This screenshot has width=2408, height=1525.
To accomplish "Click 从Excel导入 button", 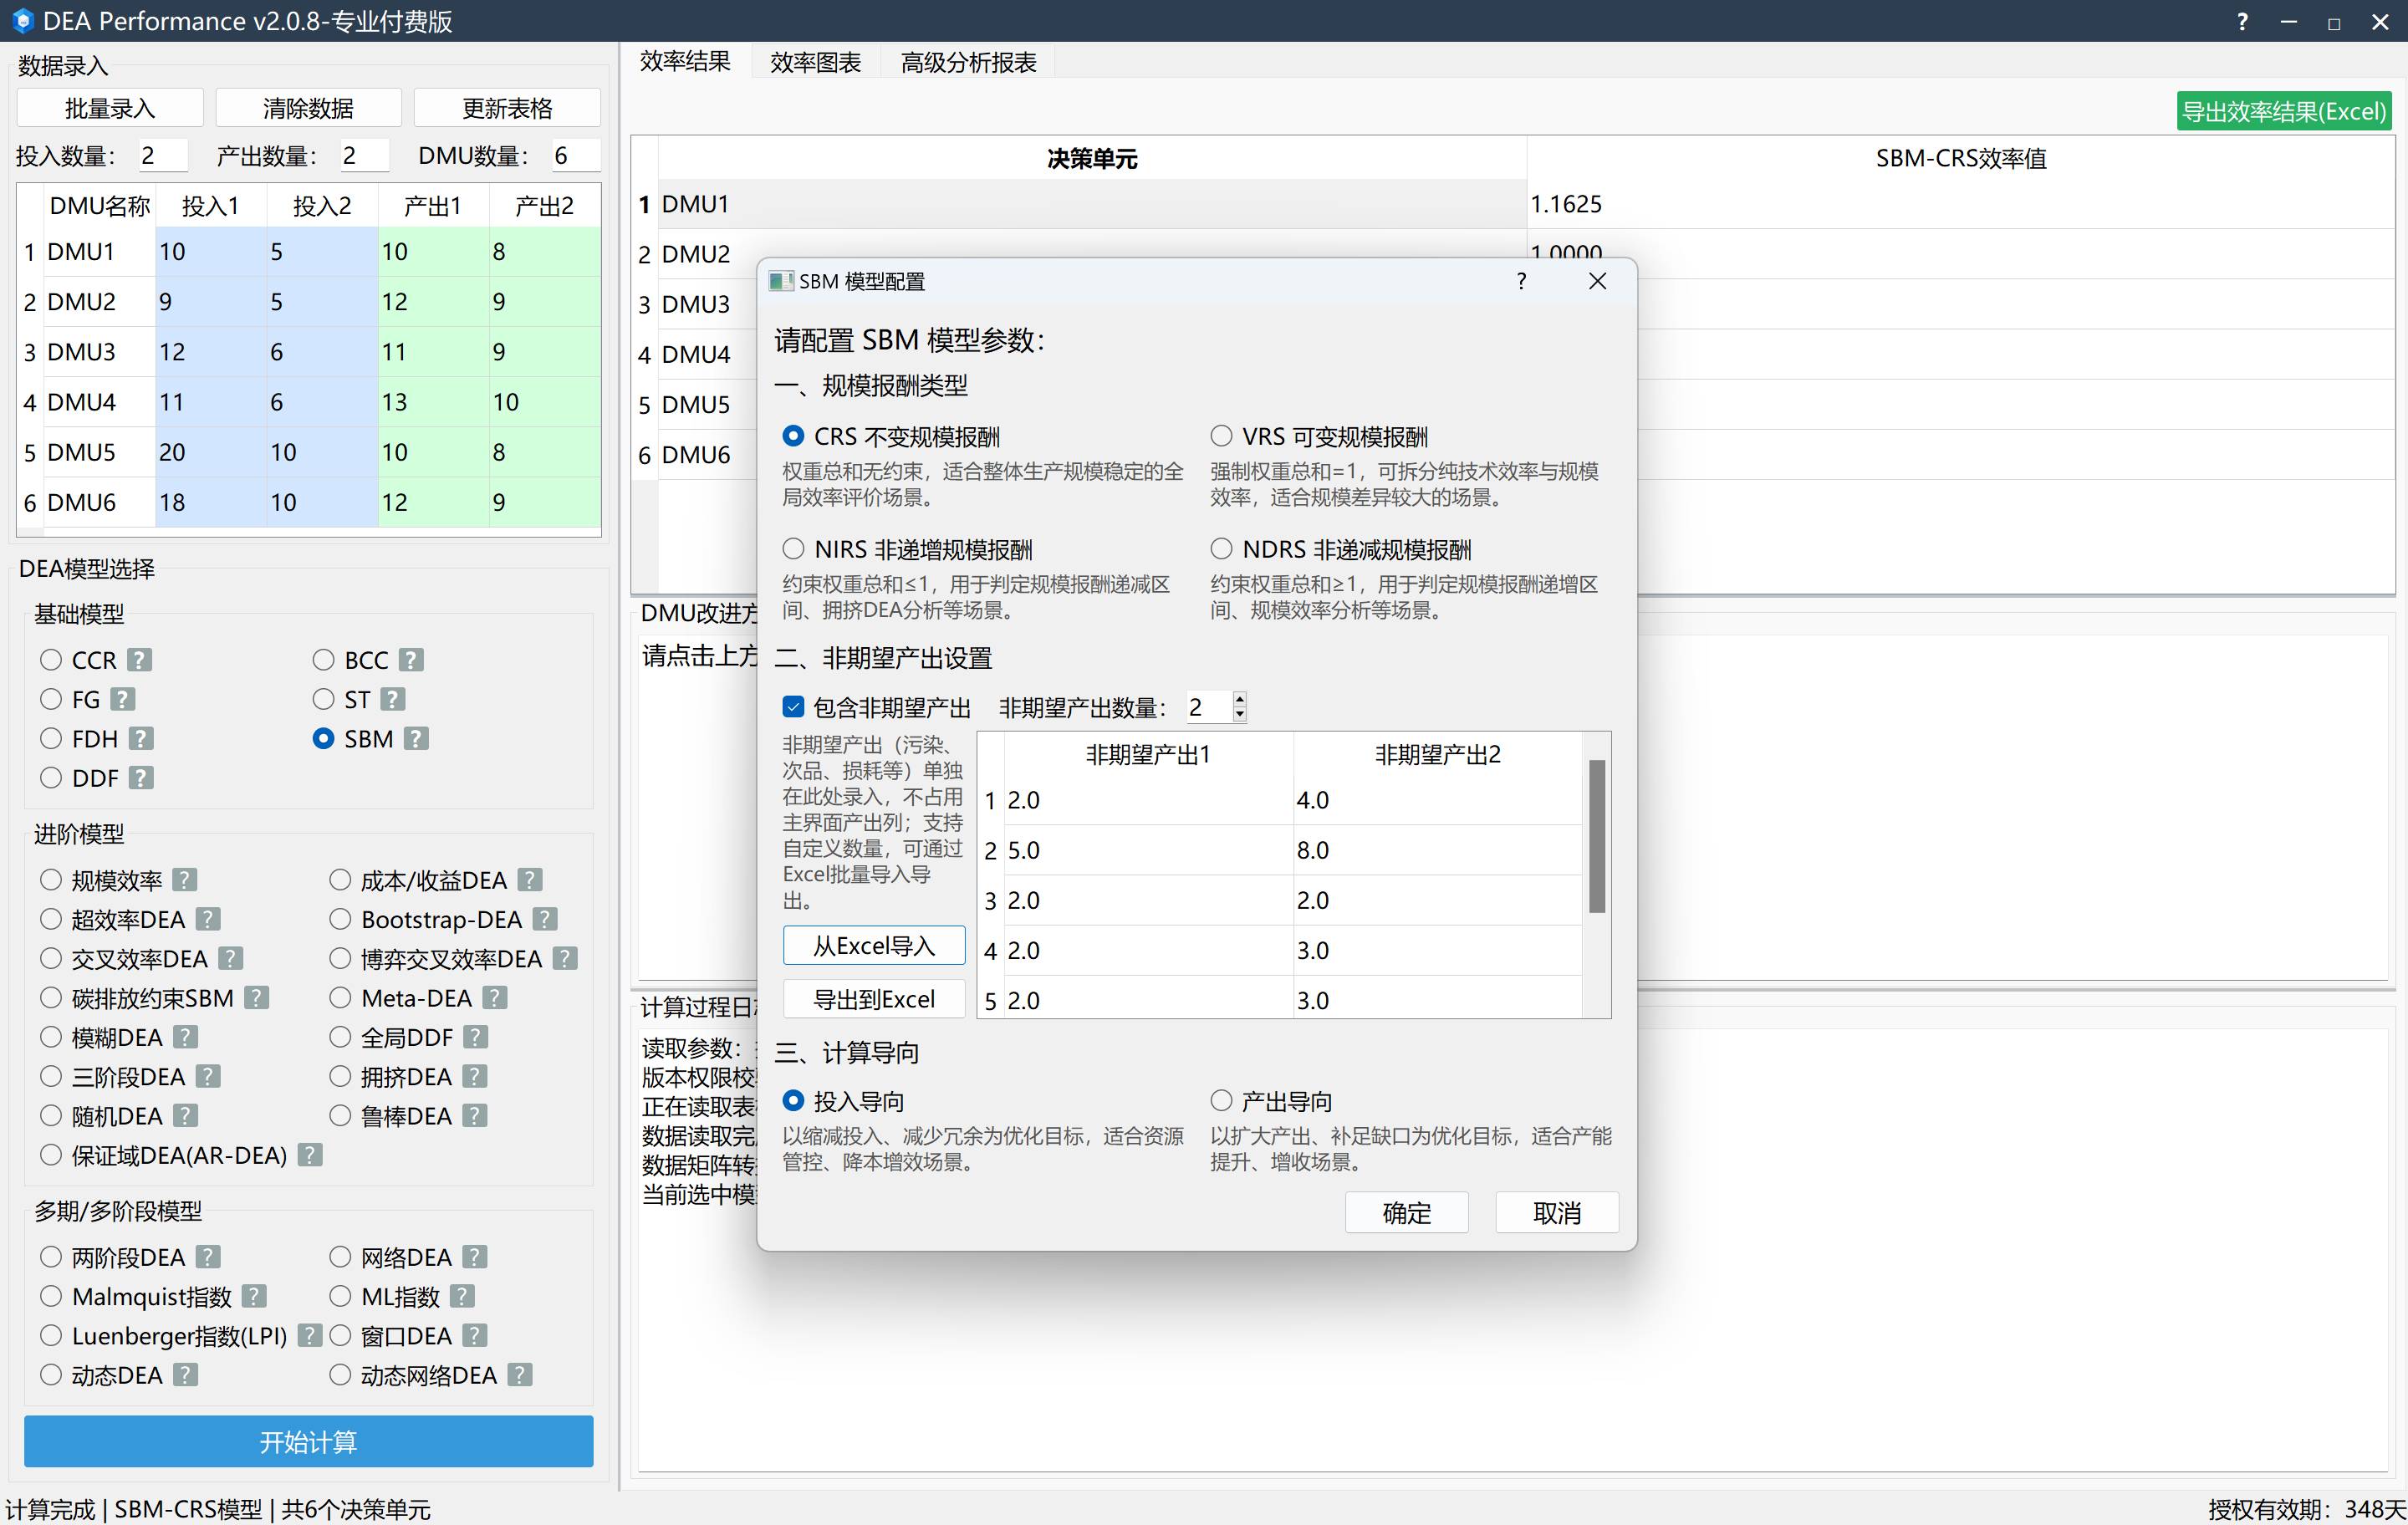I will coord(874,945).
